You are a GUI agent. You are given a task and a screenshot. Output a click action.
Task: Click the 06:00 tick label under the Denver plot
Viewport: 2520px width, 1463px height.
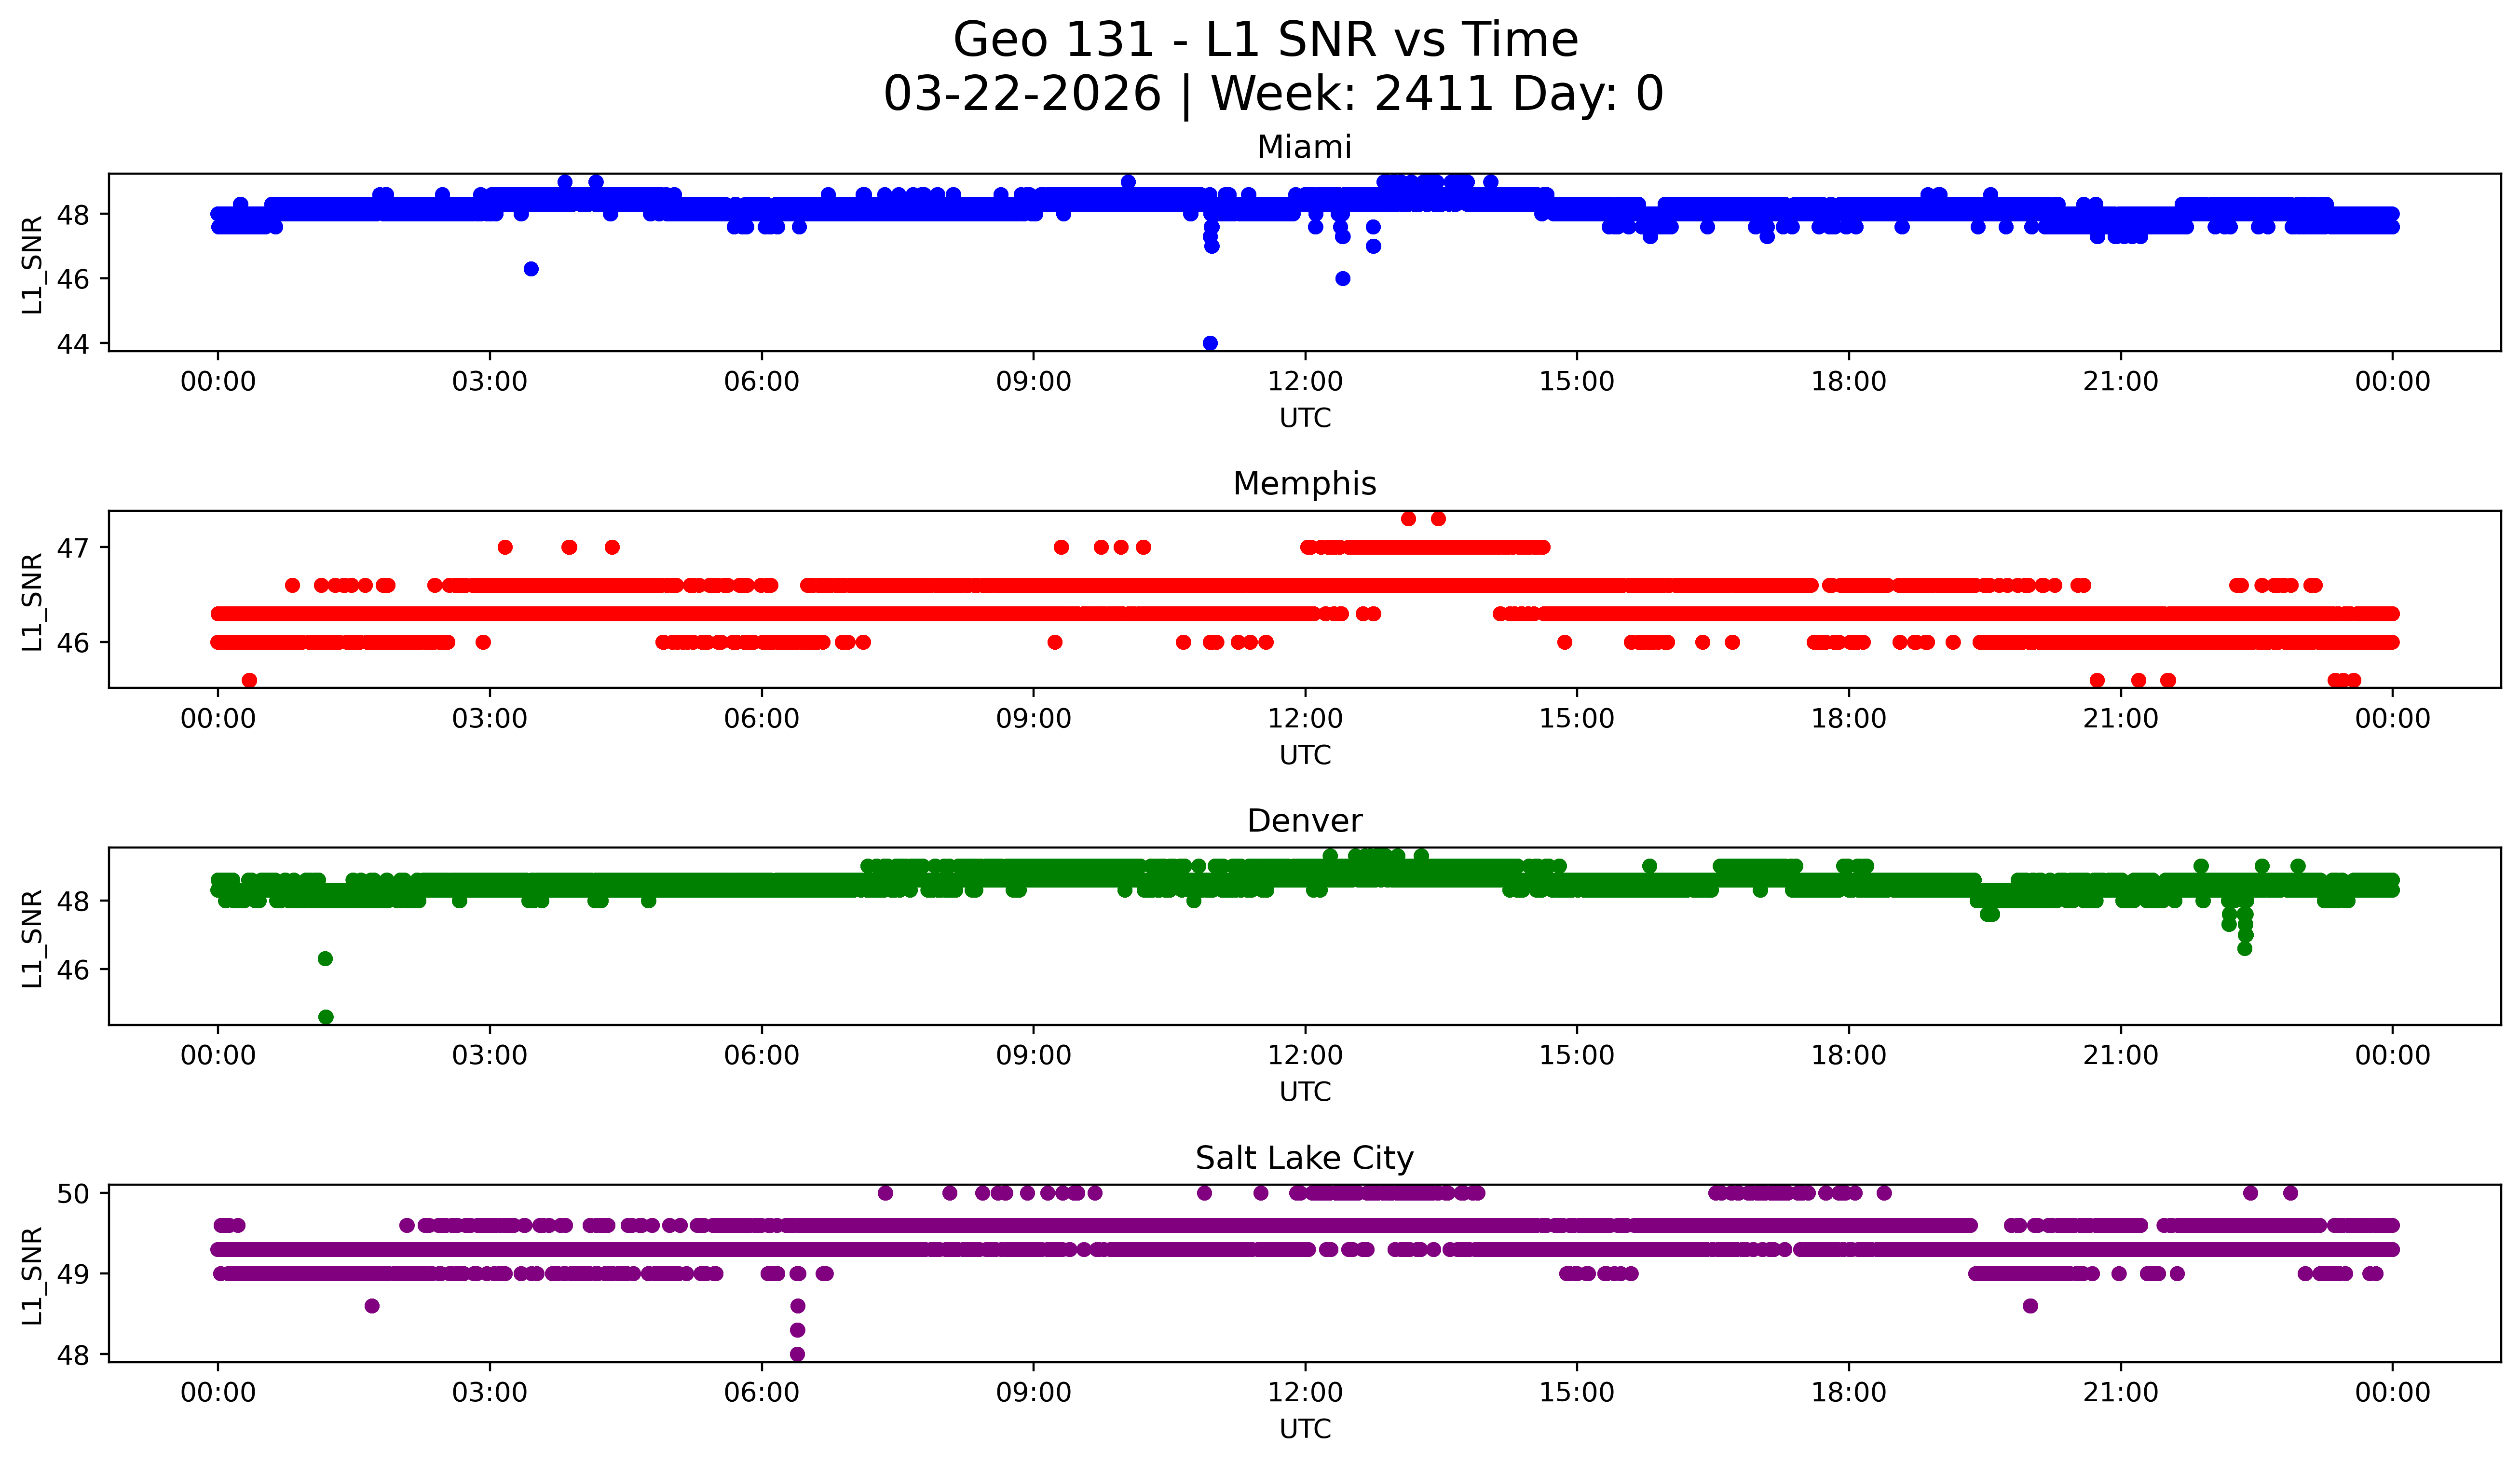click(761, 1056)
